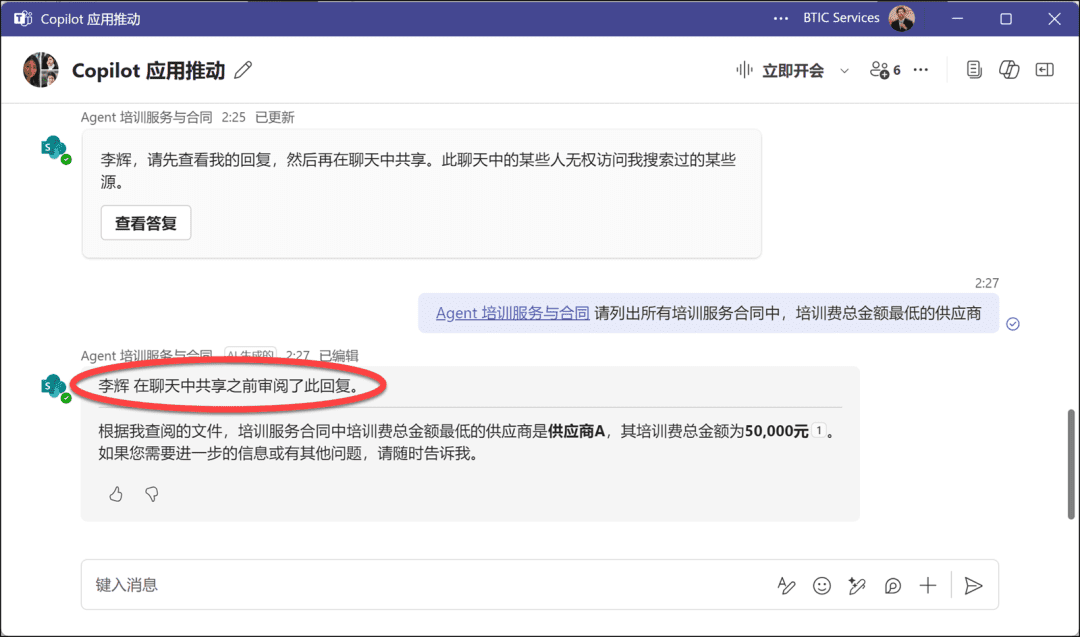Image resolution: width=1080 pixels, height=637 pixels.
Task: Send the message with arrow icon
Action: [973, 585]
